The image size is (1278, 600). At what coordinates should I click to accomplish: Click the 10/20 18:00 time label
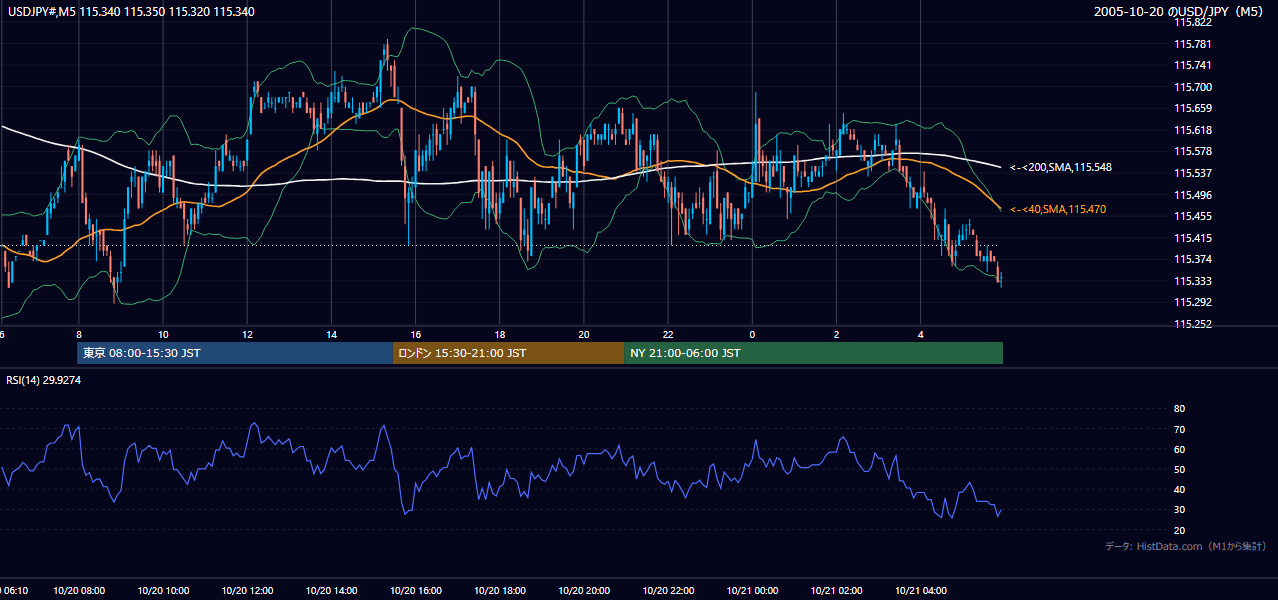click(499, 591)
